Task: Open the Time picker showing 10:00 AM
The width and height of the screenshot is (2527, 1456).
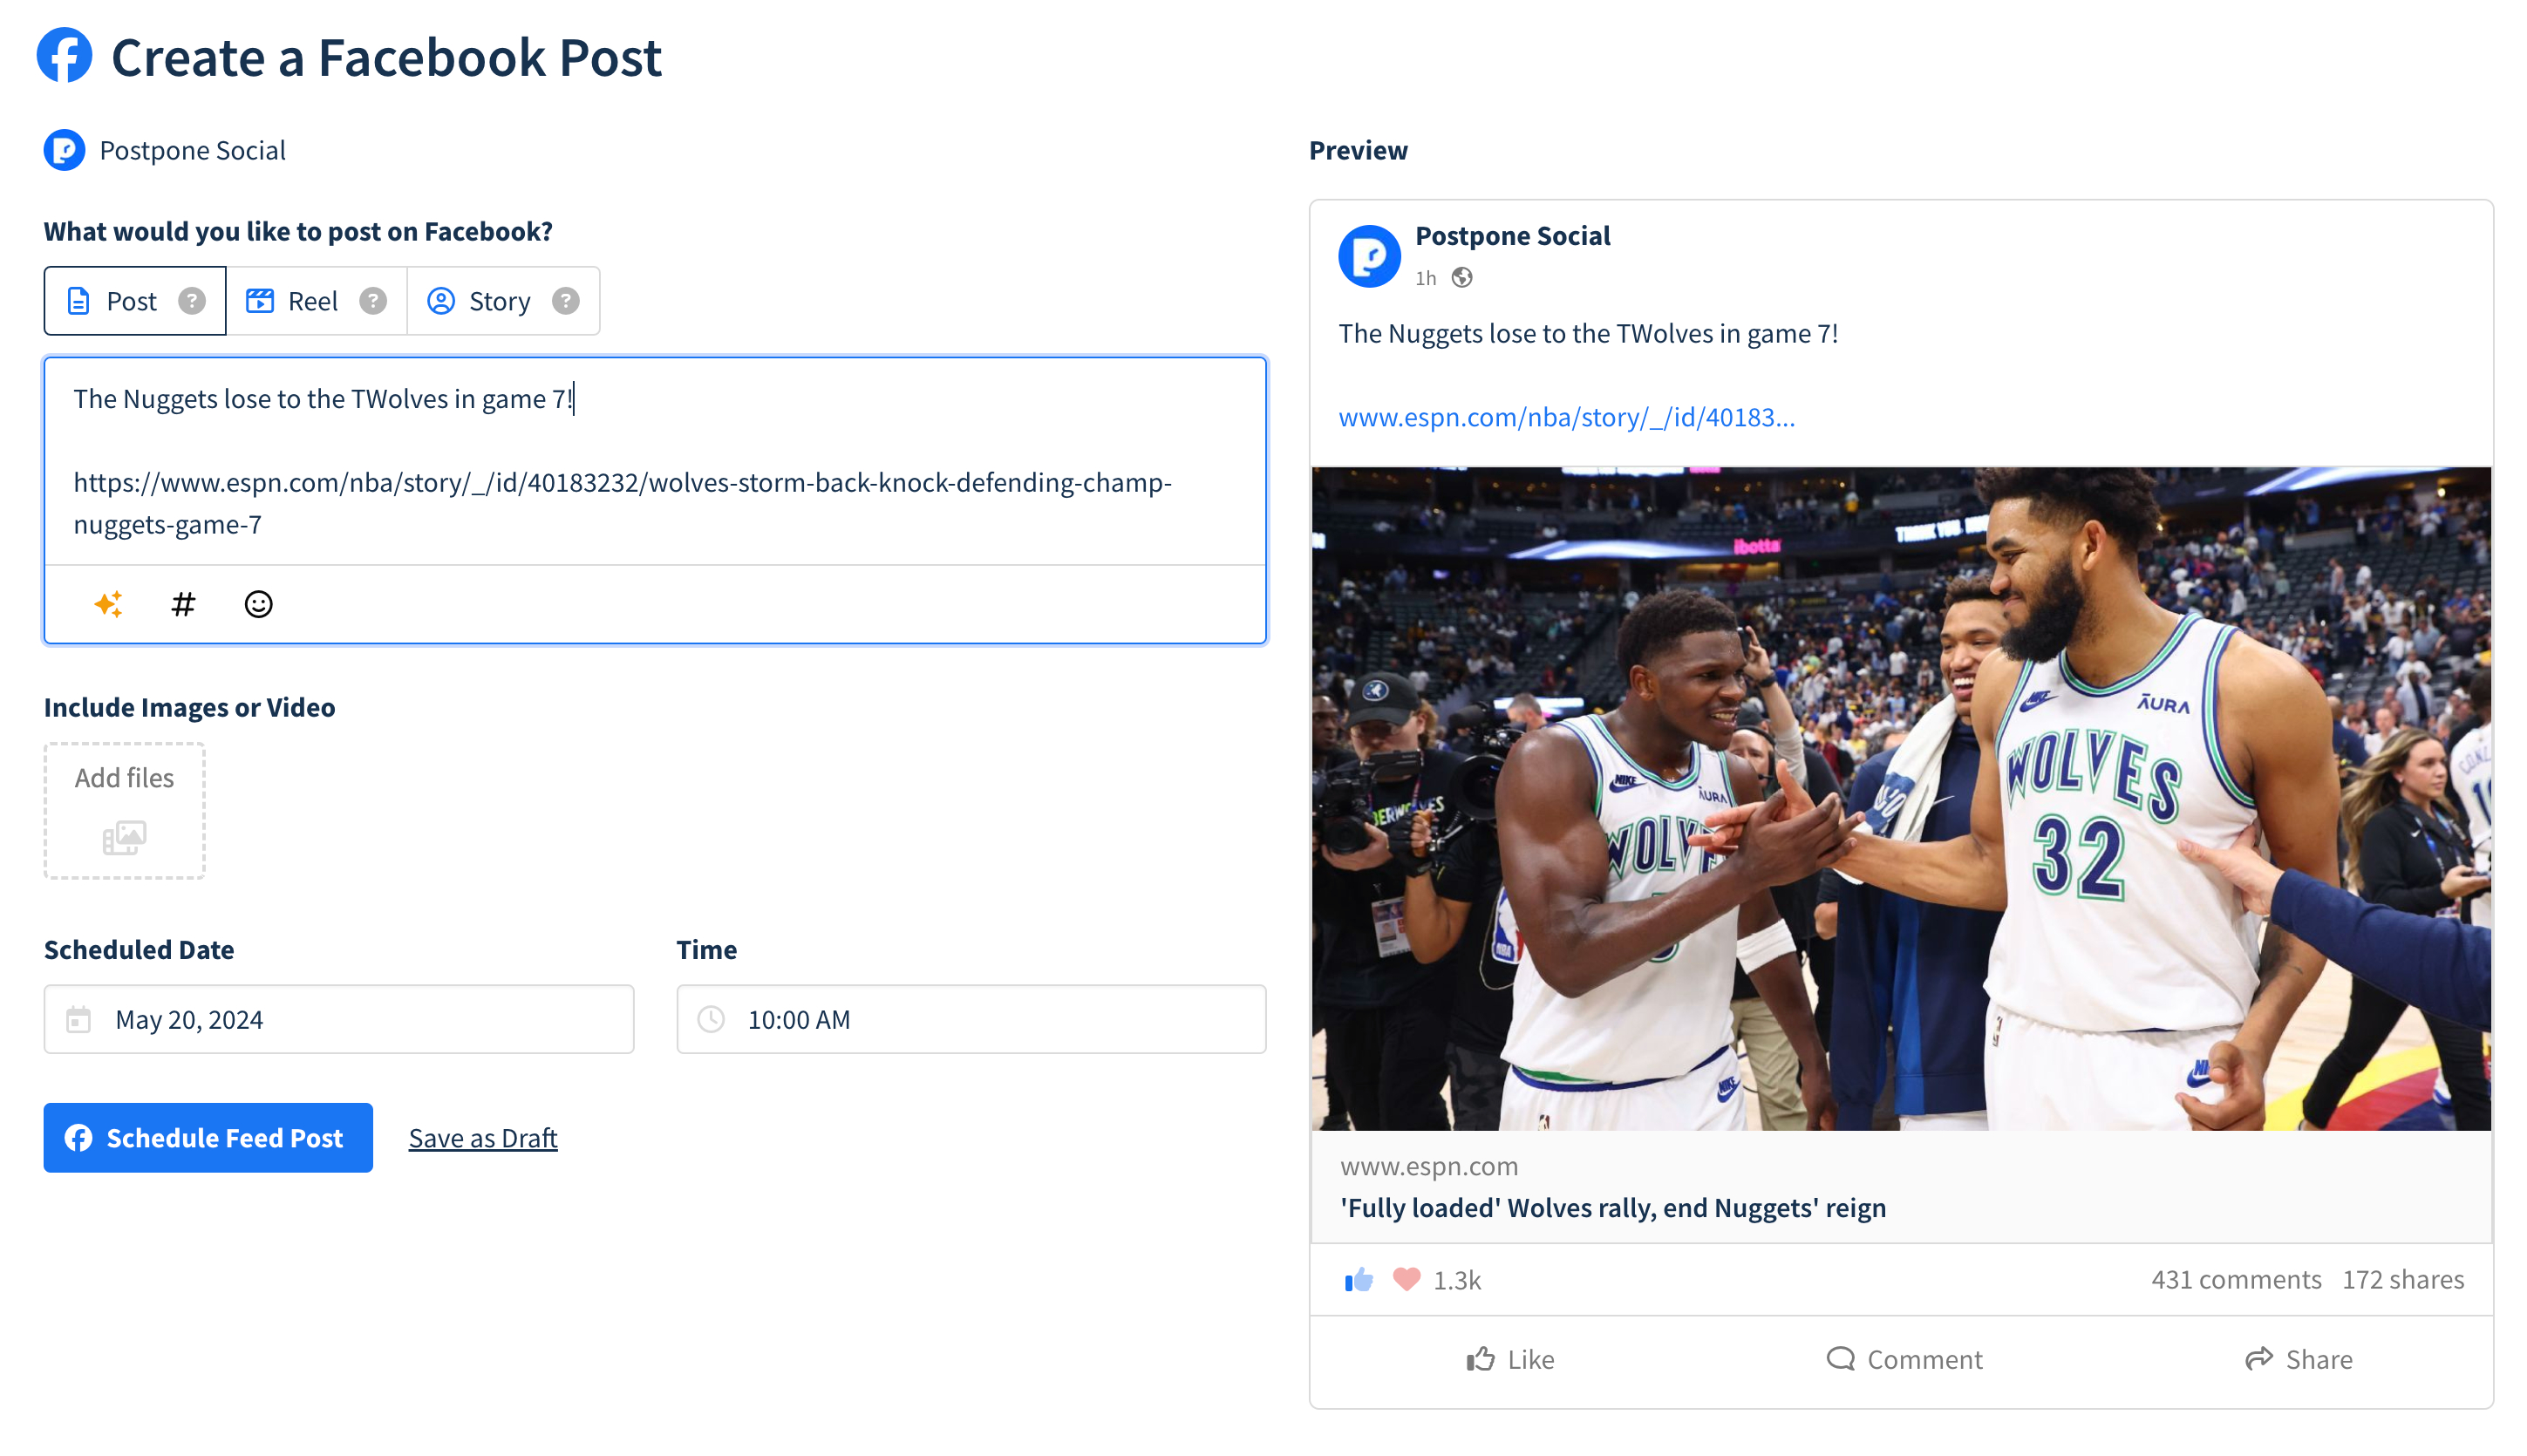Action: 971,1019
